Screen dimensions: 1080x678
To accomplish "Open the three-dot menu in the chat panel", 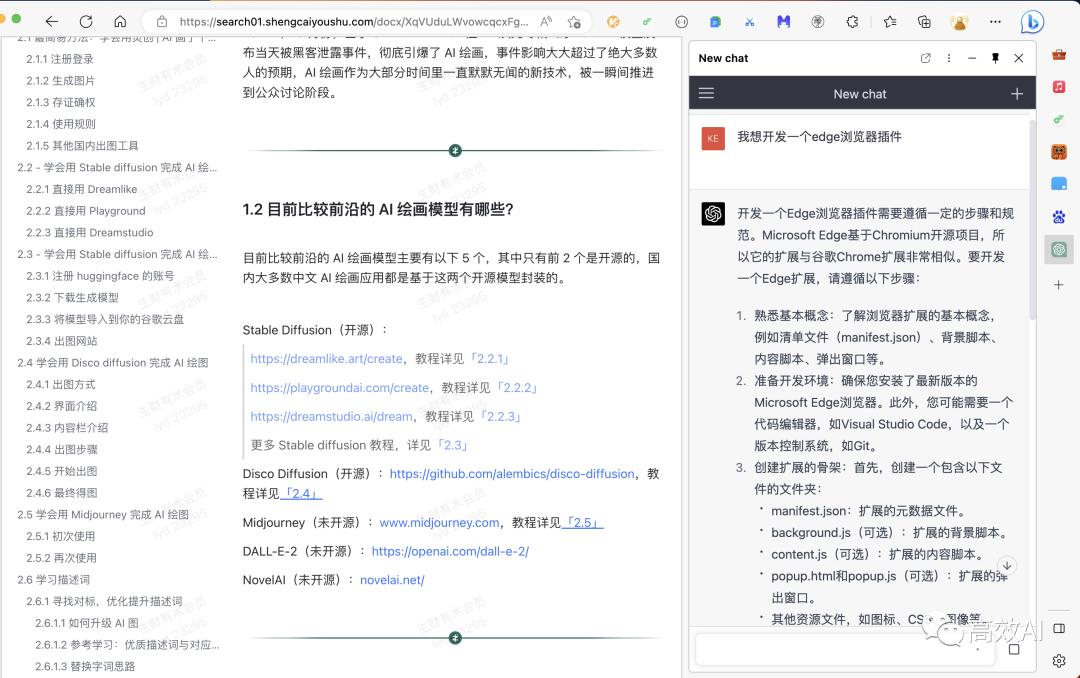I will [948, 58].
